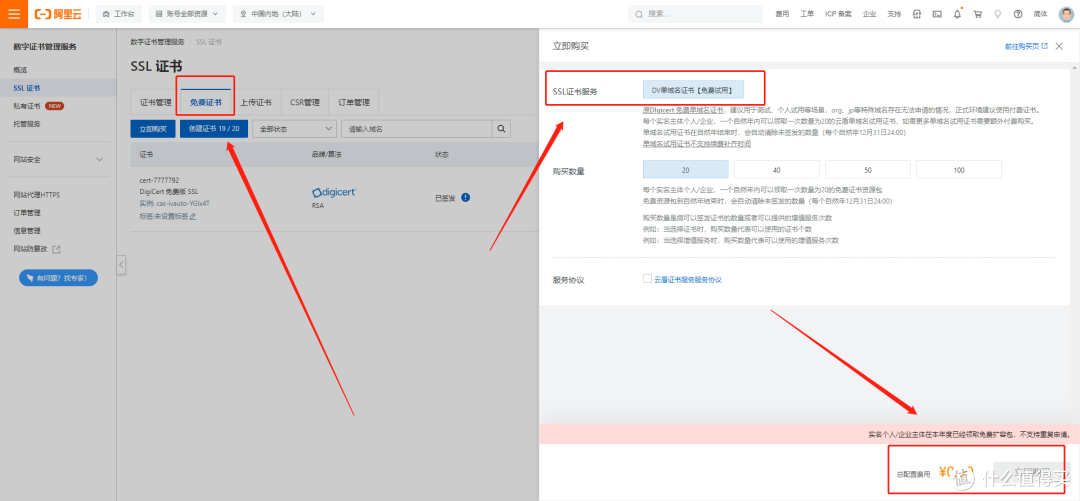The width and height of the screenshot is (1080, 501).
Task: Open 云盾证书服务服务协议 link
Action: point(687,280)
